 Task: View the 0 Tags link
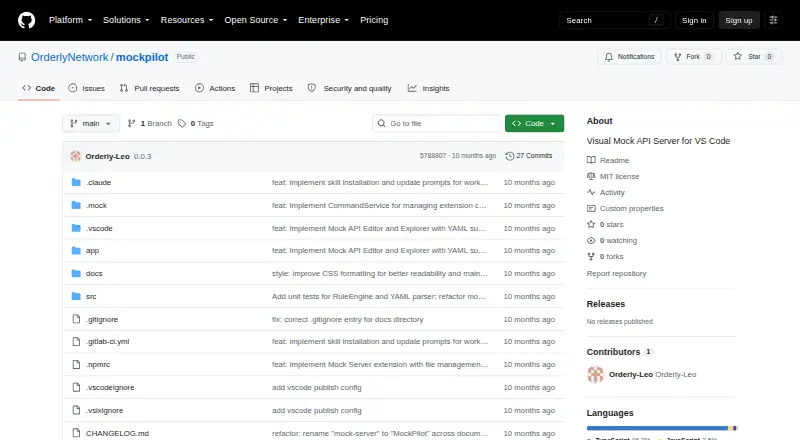196,124
